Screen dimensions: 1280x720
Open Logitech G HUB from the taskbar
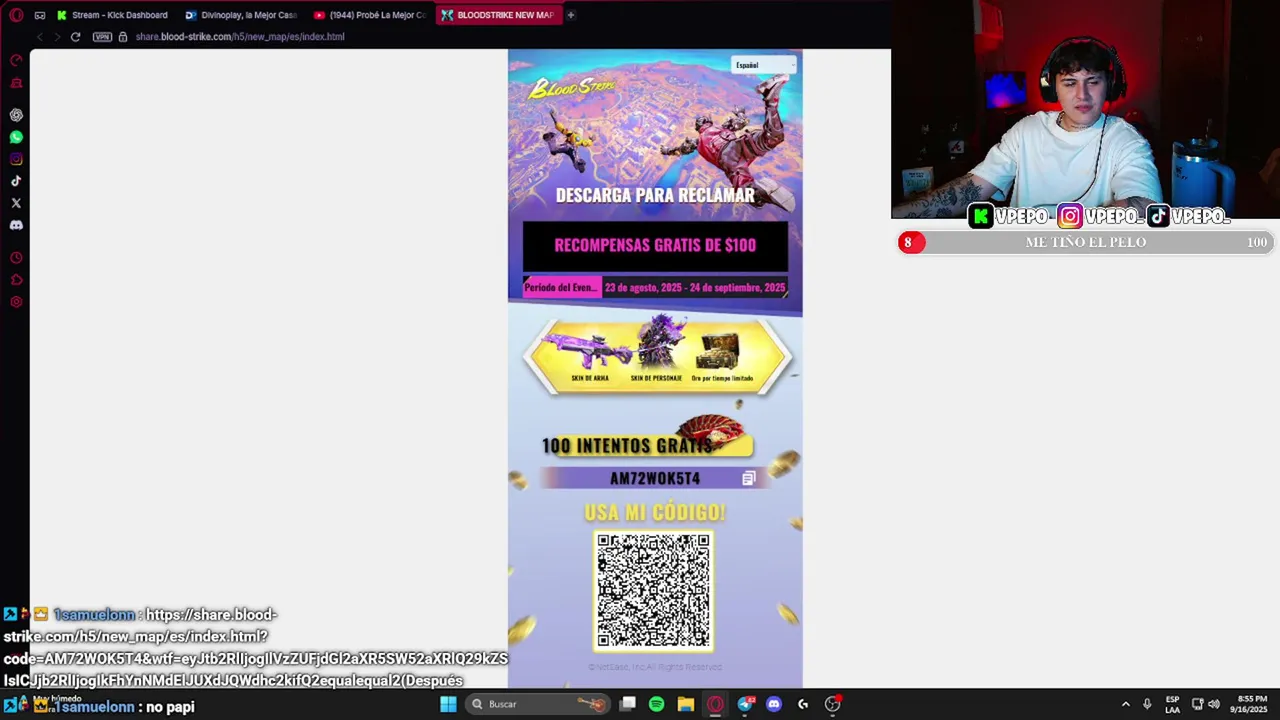click(803, 704)
